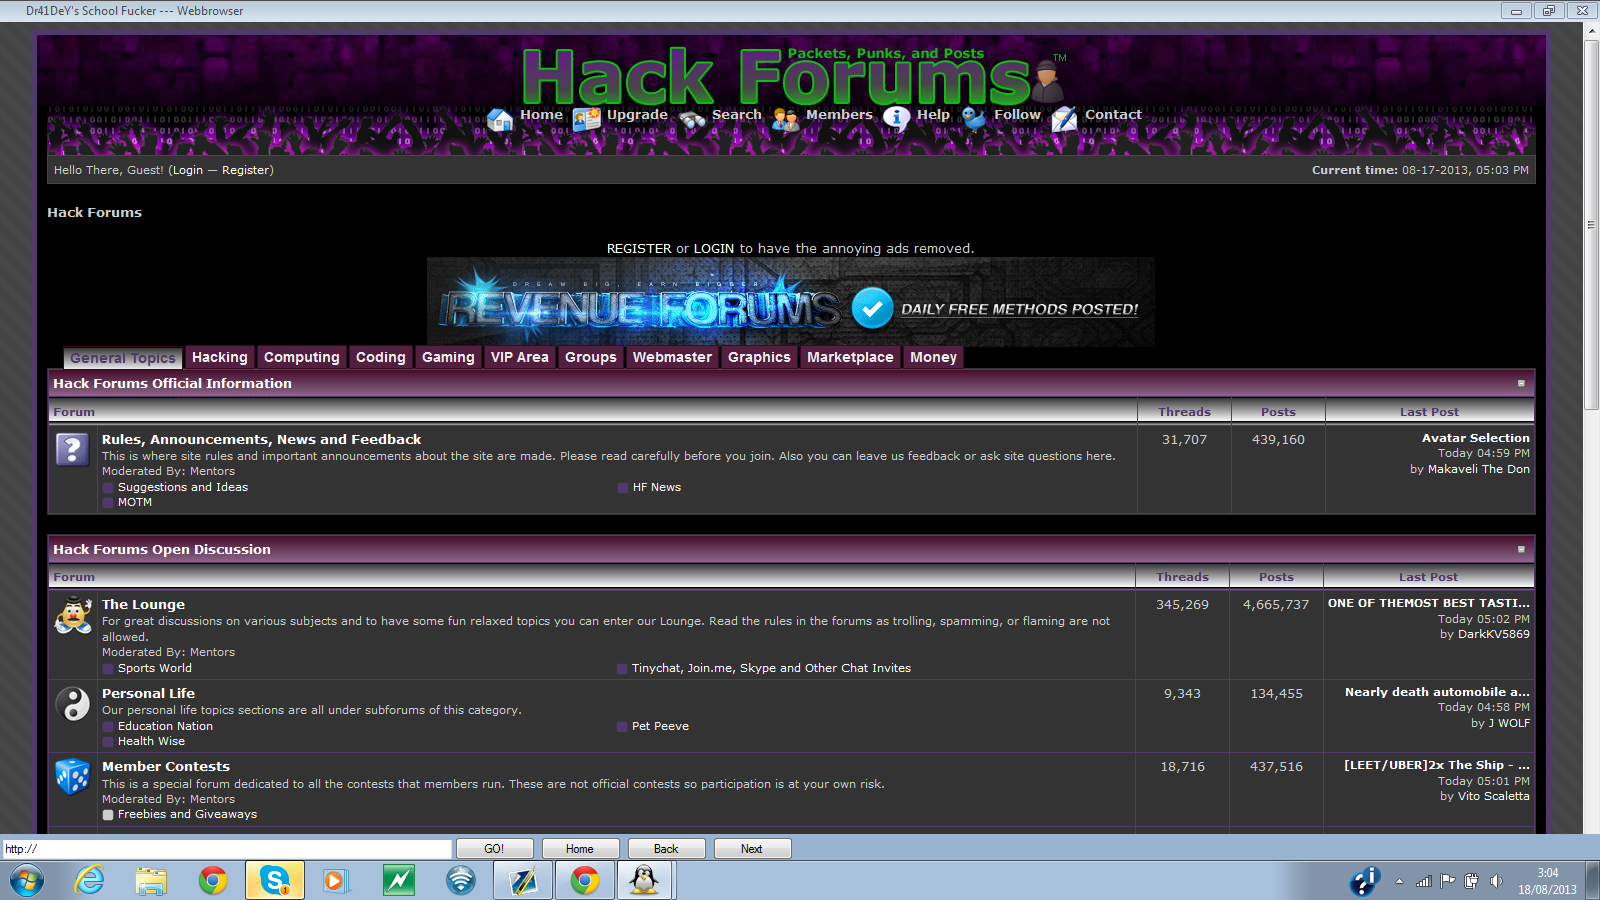This screenshot has width=1600, height=900.
Task: Open the Rules, Announcements, News and Feedback forum
Action: (261, 439)
